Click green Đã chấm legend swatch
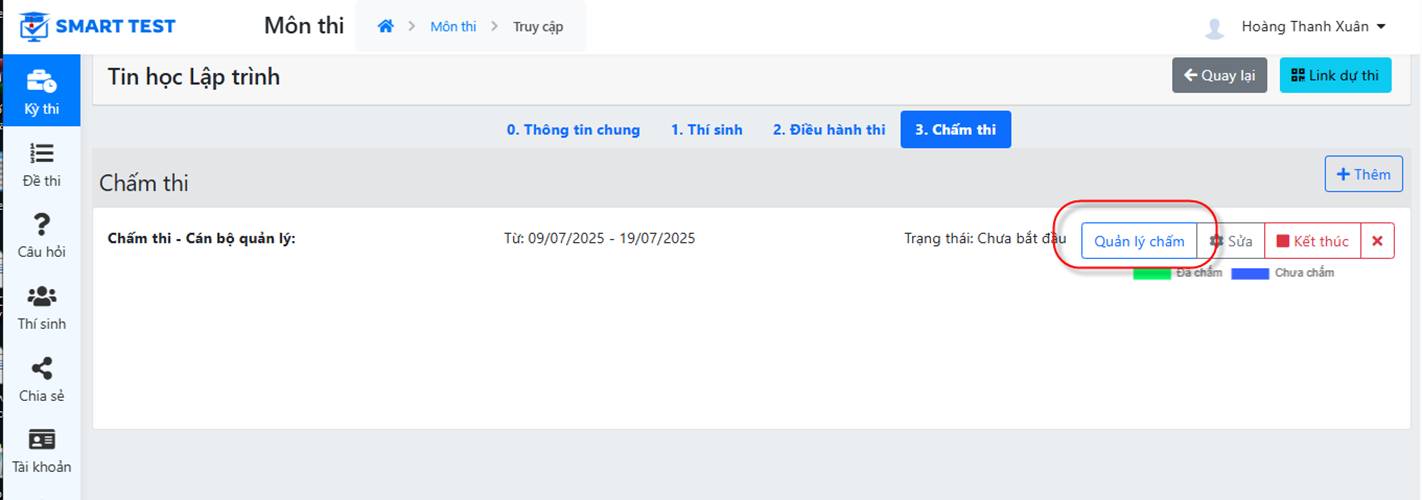Image resolution: width=1422 pixels, height=500 pixels. click(x=1152, y=274)
